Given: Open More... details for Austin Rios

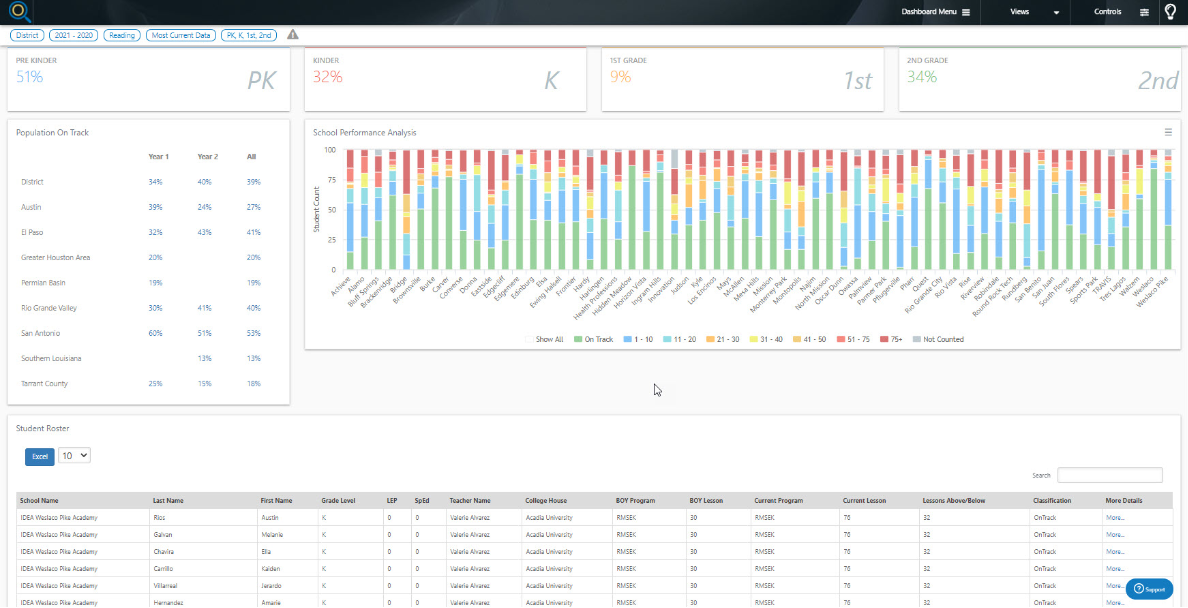Looking at the screenshot, I should (1113, 517).
